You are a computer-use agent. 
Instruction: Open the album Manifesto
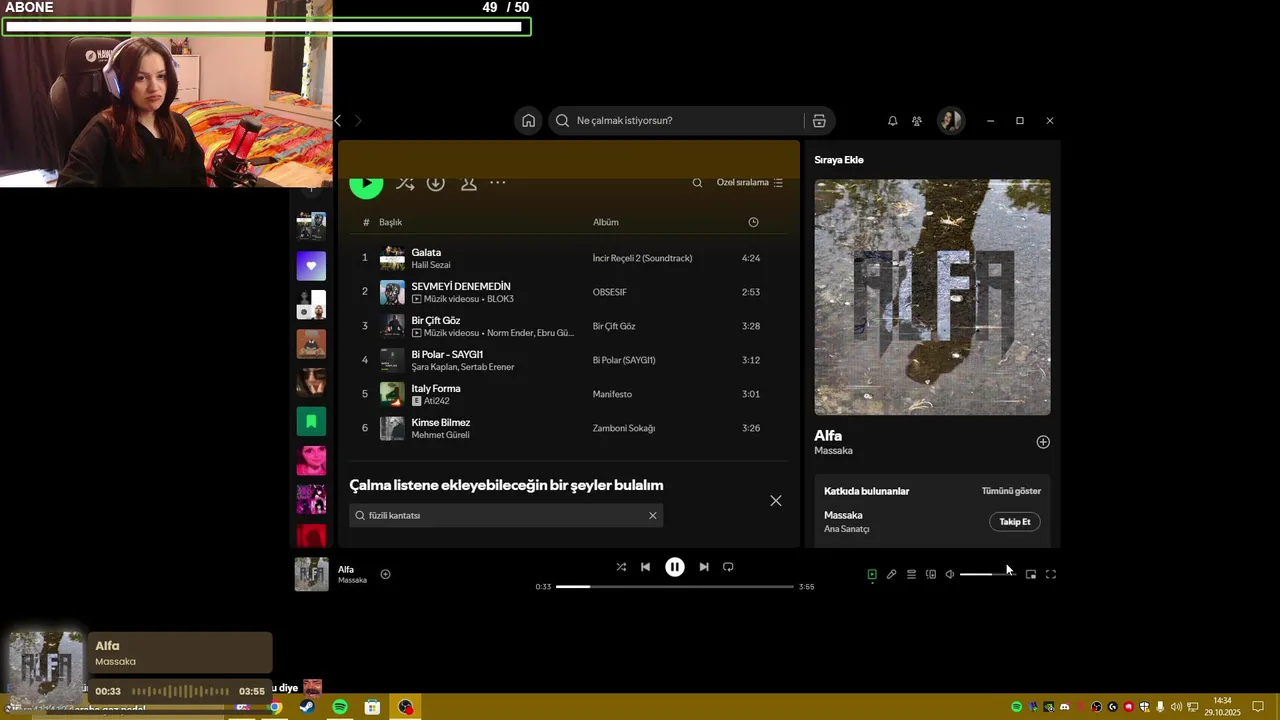pyautogui.click(x=612, y=394)
